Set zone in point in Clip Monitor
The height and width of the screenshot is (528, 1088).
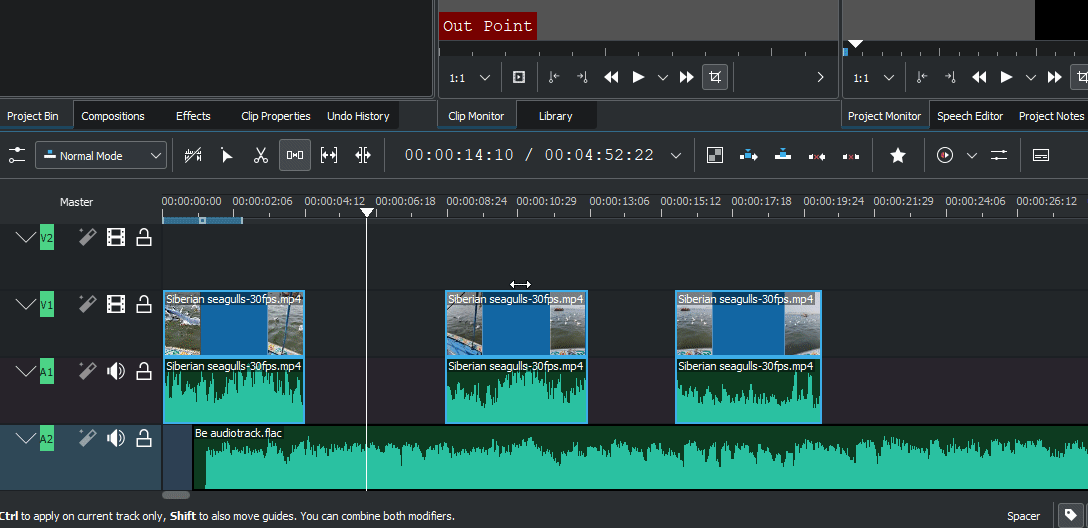(x=553, y=77)
